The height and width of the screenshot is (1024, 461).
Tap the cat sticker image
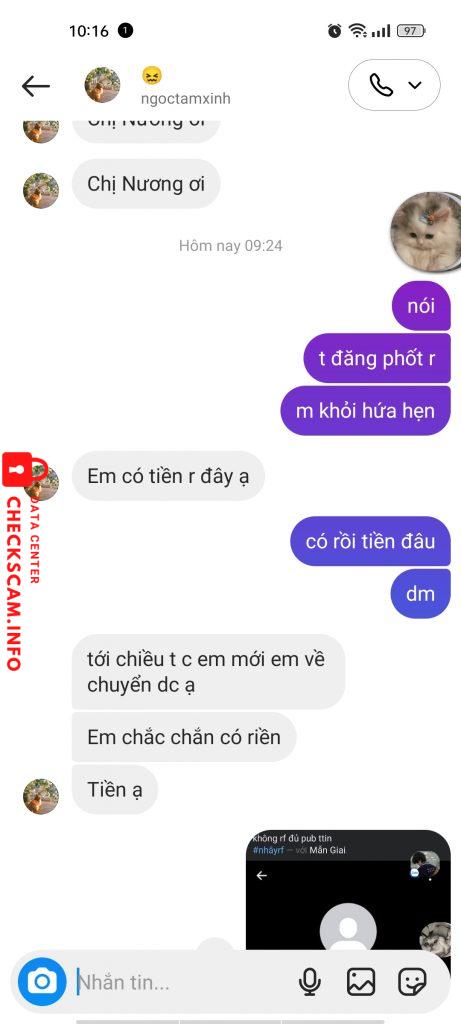click(x=425, y=232)
